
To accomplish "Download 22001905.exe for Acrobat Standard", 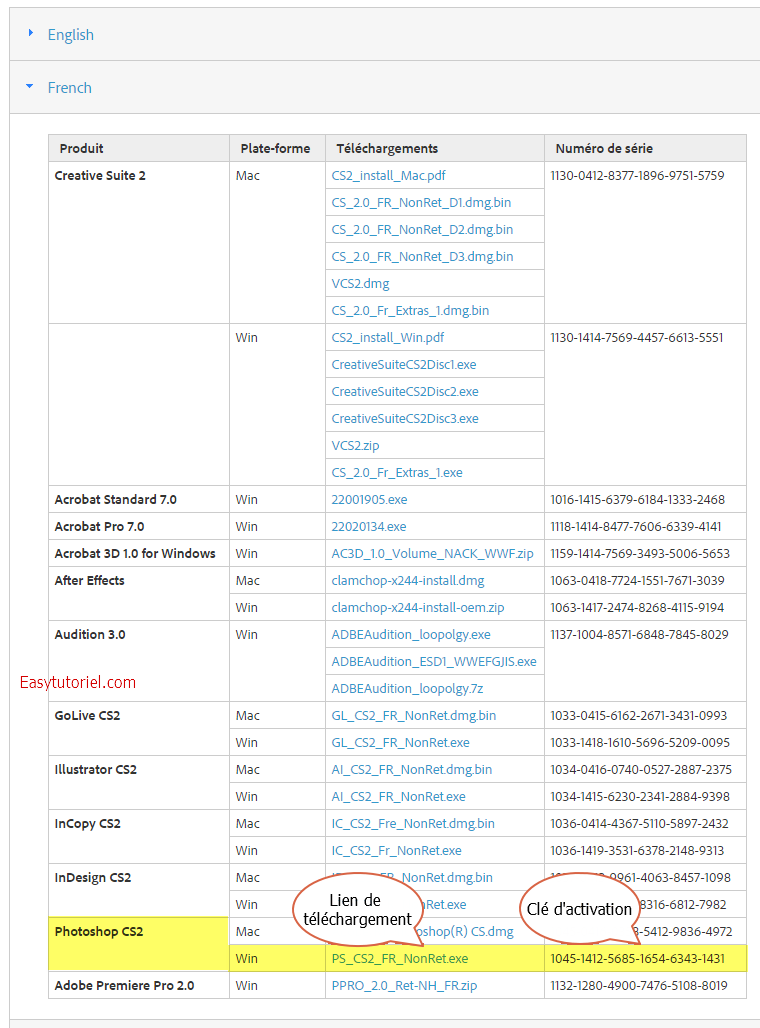I will tap(369, 500).
